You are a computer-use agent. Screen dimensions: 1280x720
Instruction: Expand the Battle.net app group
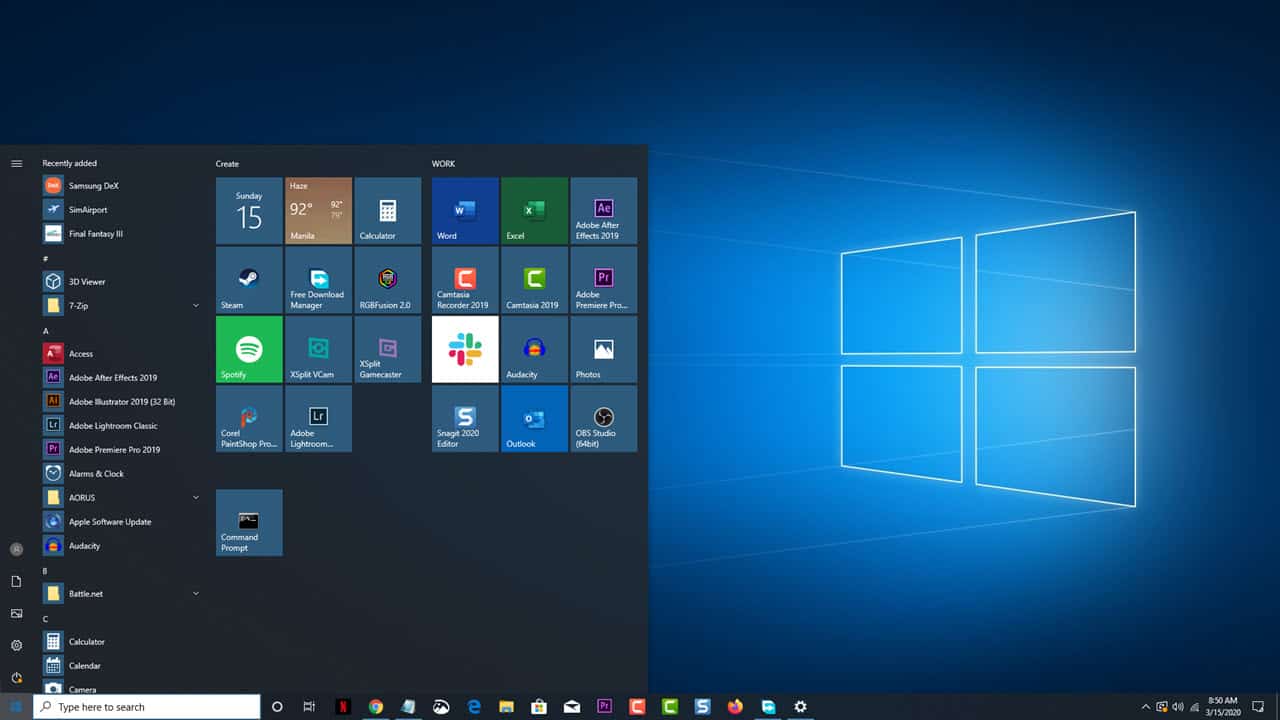pos(195,593)
